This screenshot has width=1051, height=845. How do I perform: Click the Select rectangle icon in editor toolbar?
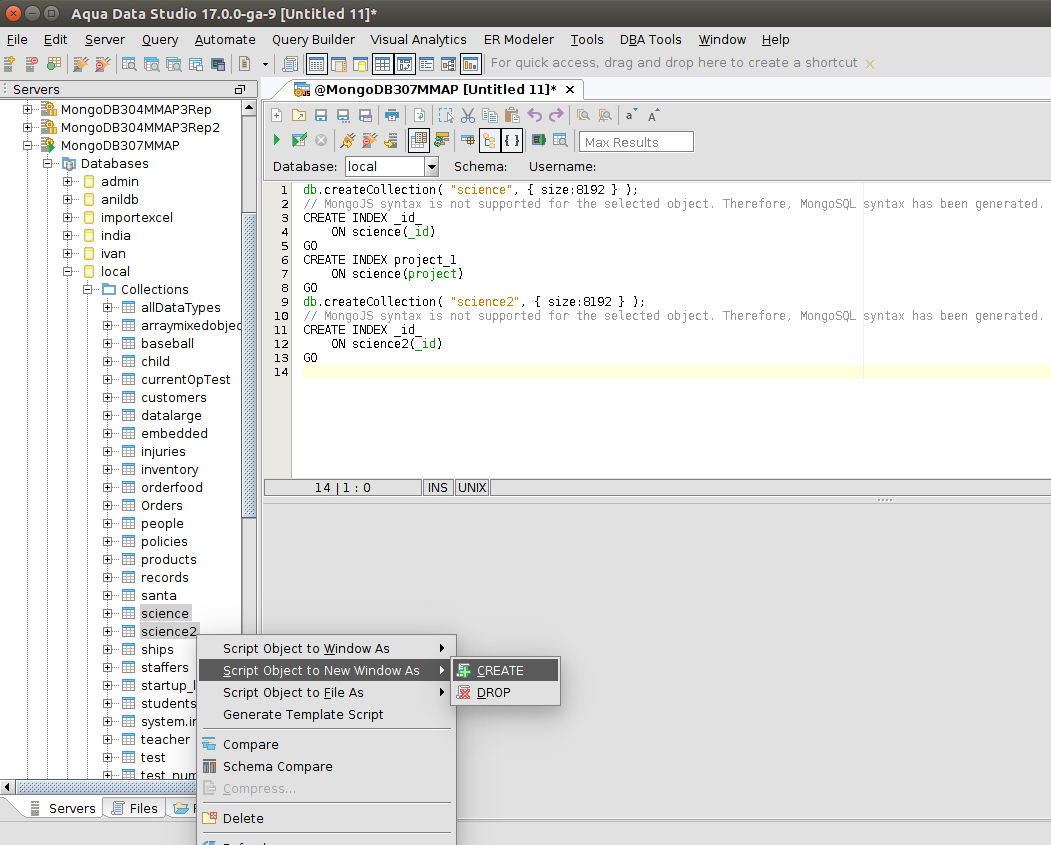(446, 115)
